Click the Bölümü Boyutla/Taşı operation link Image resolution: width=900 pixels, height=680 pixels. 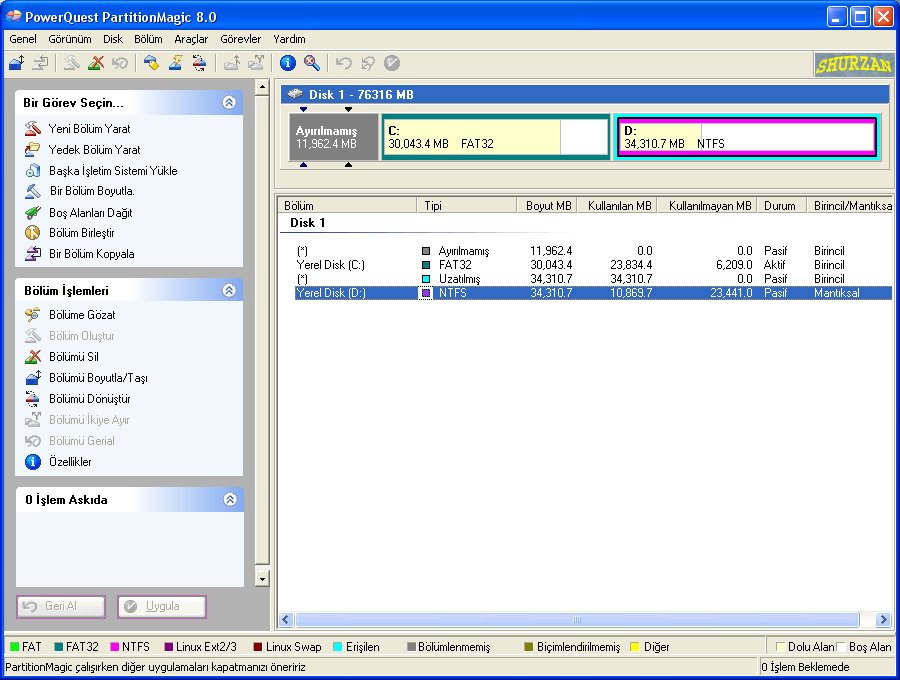tap(98, 378)
